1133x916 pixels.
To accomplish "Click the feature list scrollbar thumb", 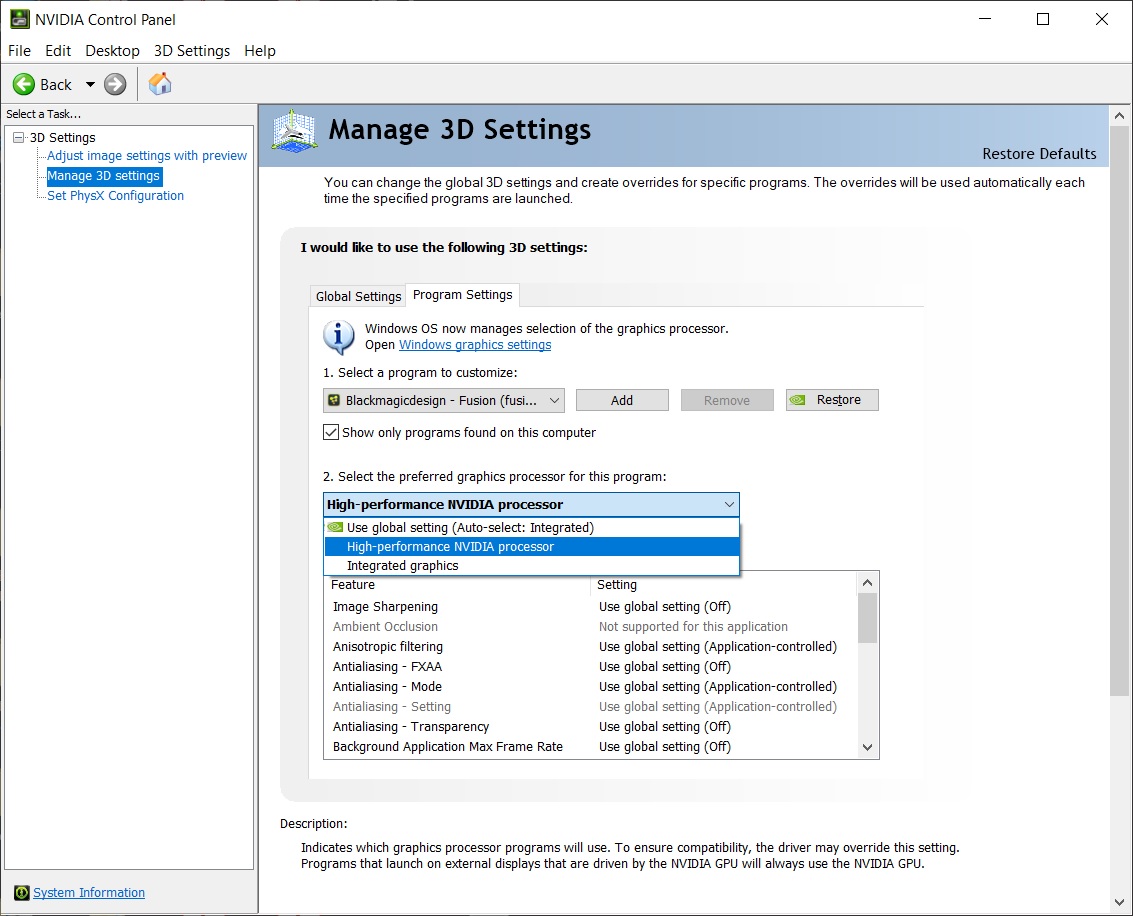I will click(x=867, y=618).
